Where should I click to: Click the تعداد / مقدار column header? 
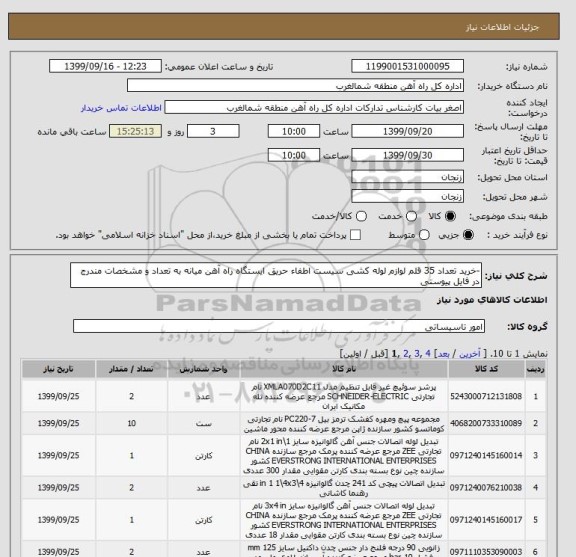click(x=131, y=369)
